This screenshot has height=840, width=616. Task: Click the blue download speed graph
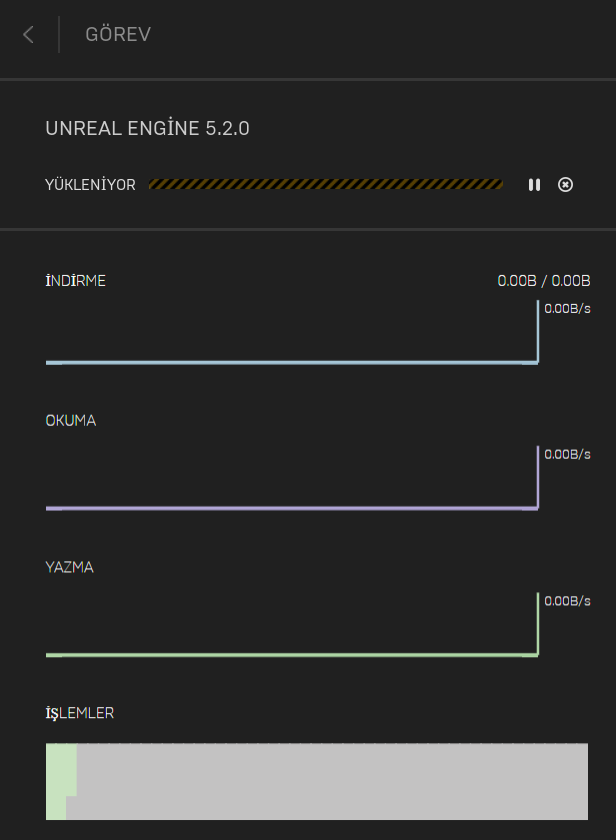290,340
